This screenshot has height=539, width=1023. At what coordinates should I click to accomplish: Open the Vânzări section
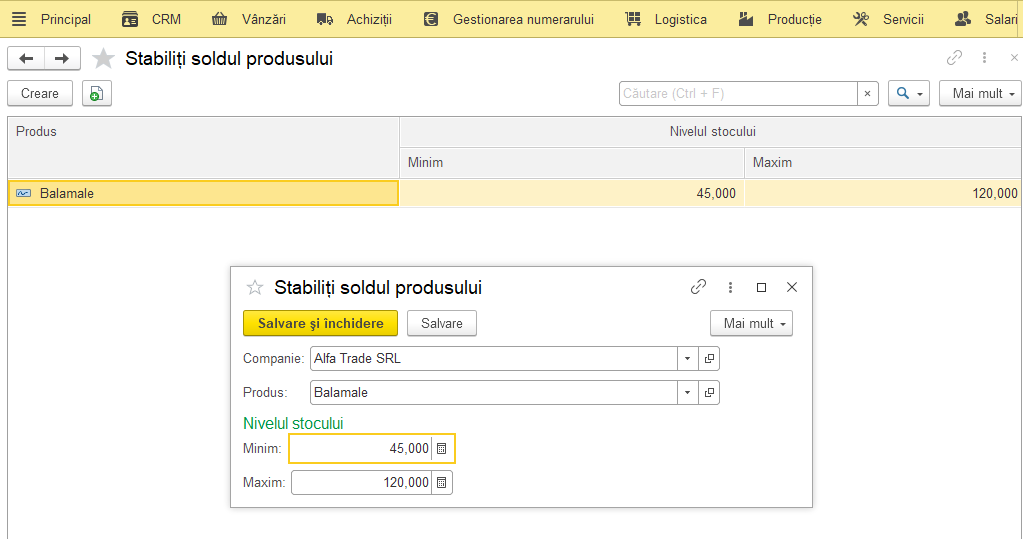249,20
